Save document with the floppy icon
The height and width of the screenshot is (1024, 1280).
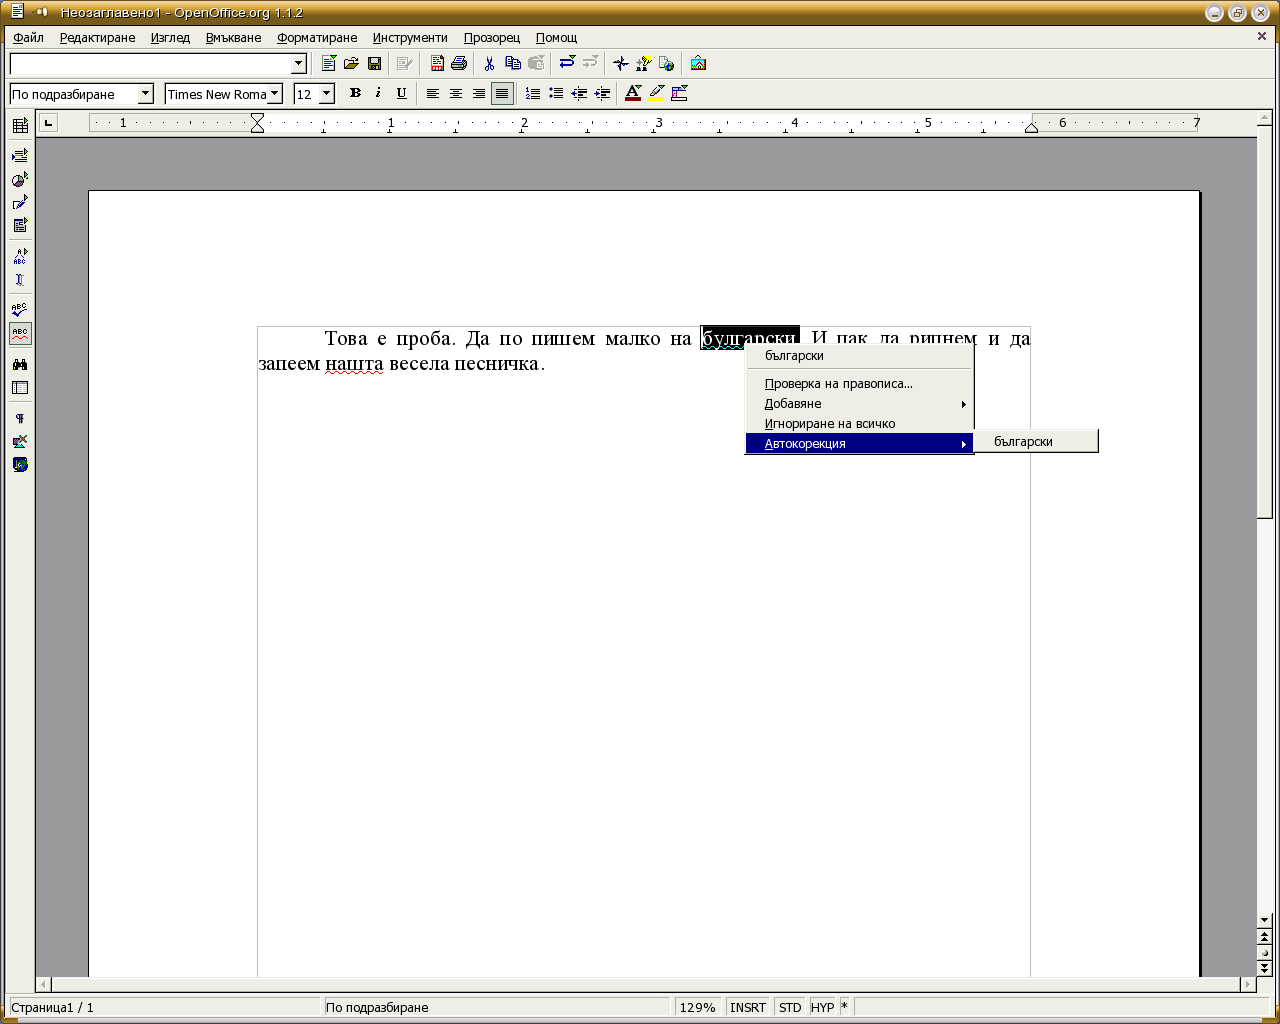click(374, 63)
